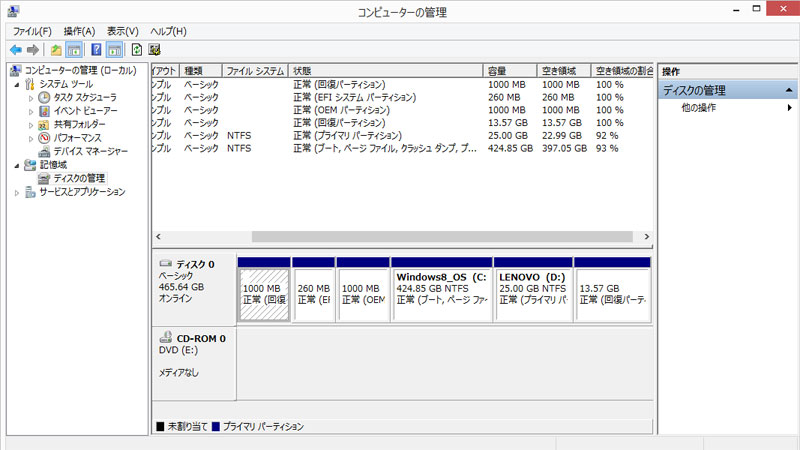Click the Up One Level folder icon
The height and width of the screenshot is (450, 800).
click(x=56, y=49)
